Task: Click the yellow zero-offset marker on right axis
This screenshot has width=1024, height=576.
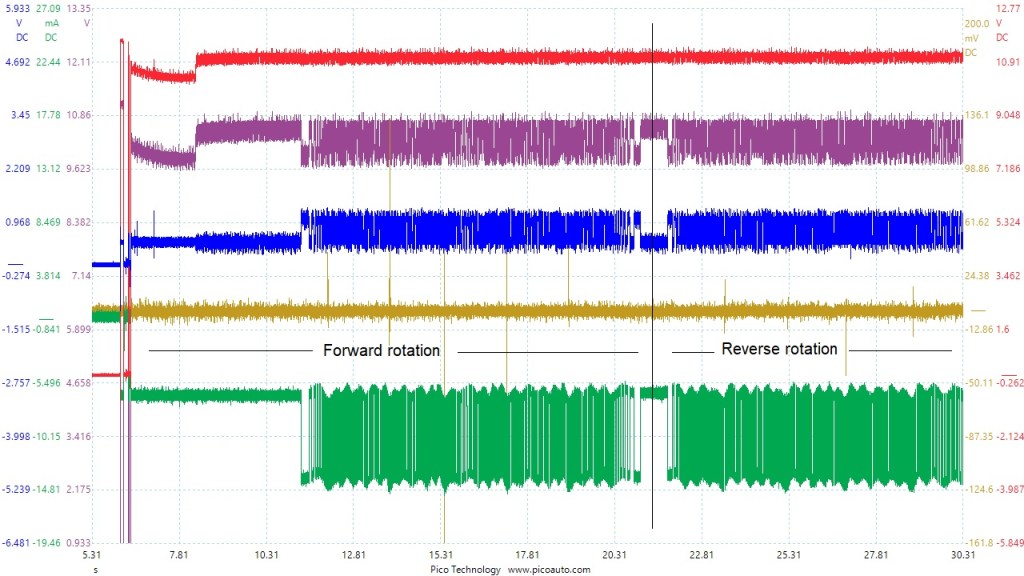Action: tap(978, 311)
